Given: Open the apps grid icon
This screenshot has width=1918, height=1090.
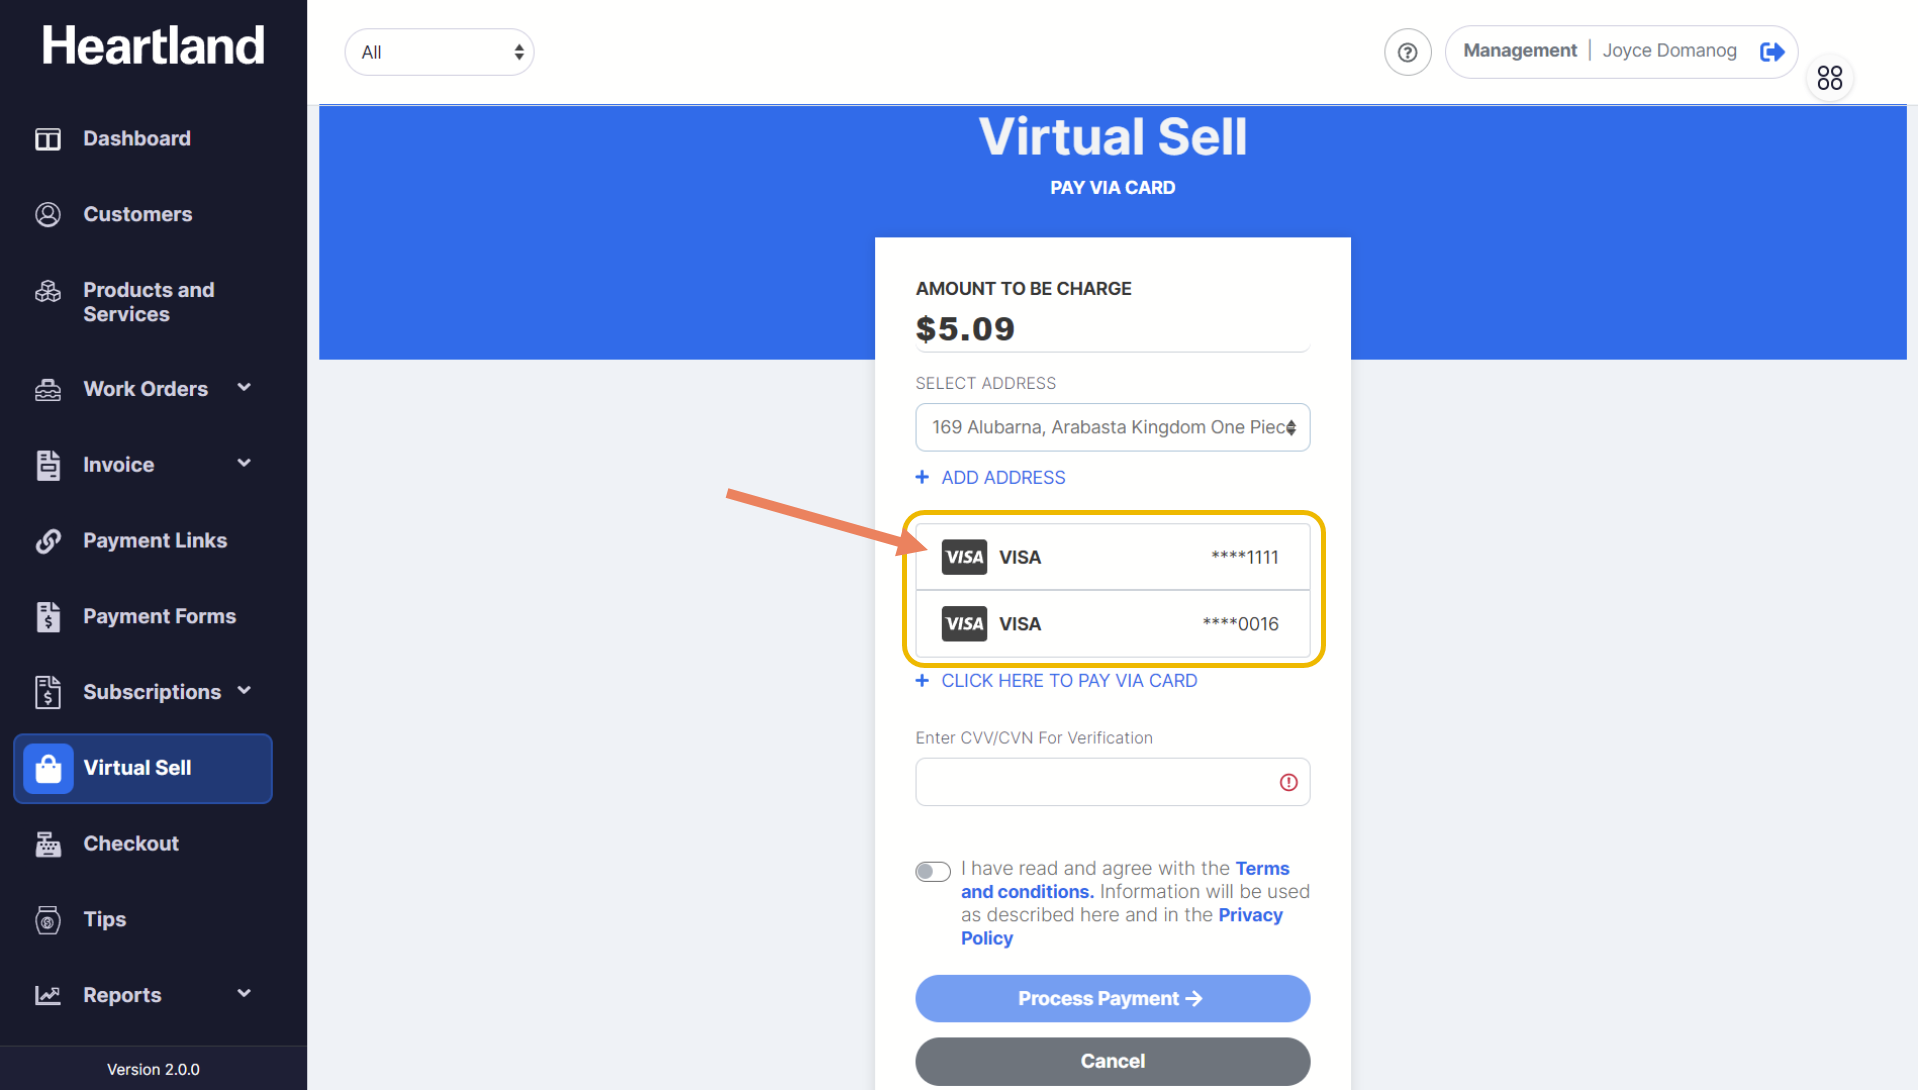Looking at the screenshot, I should click(x=1830, y=78).
